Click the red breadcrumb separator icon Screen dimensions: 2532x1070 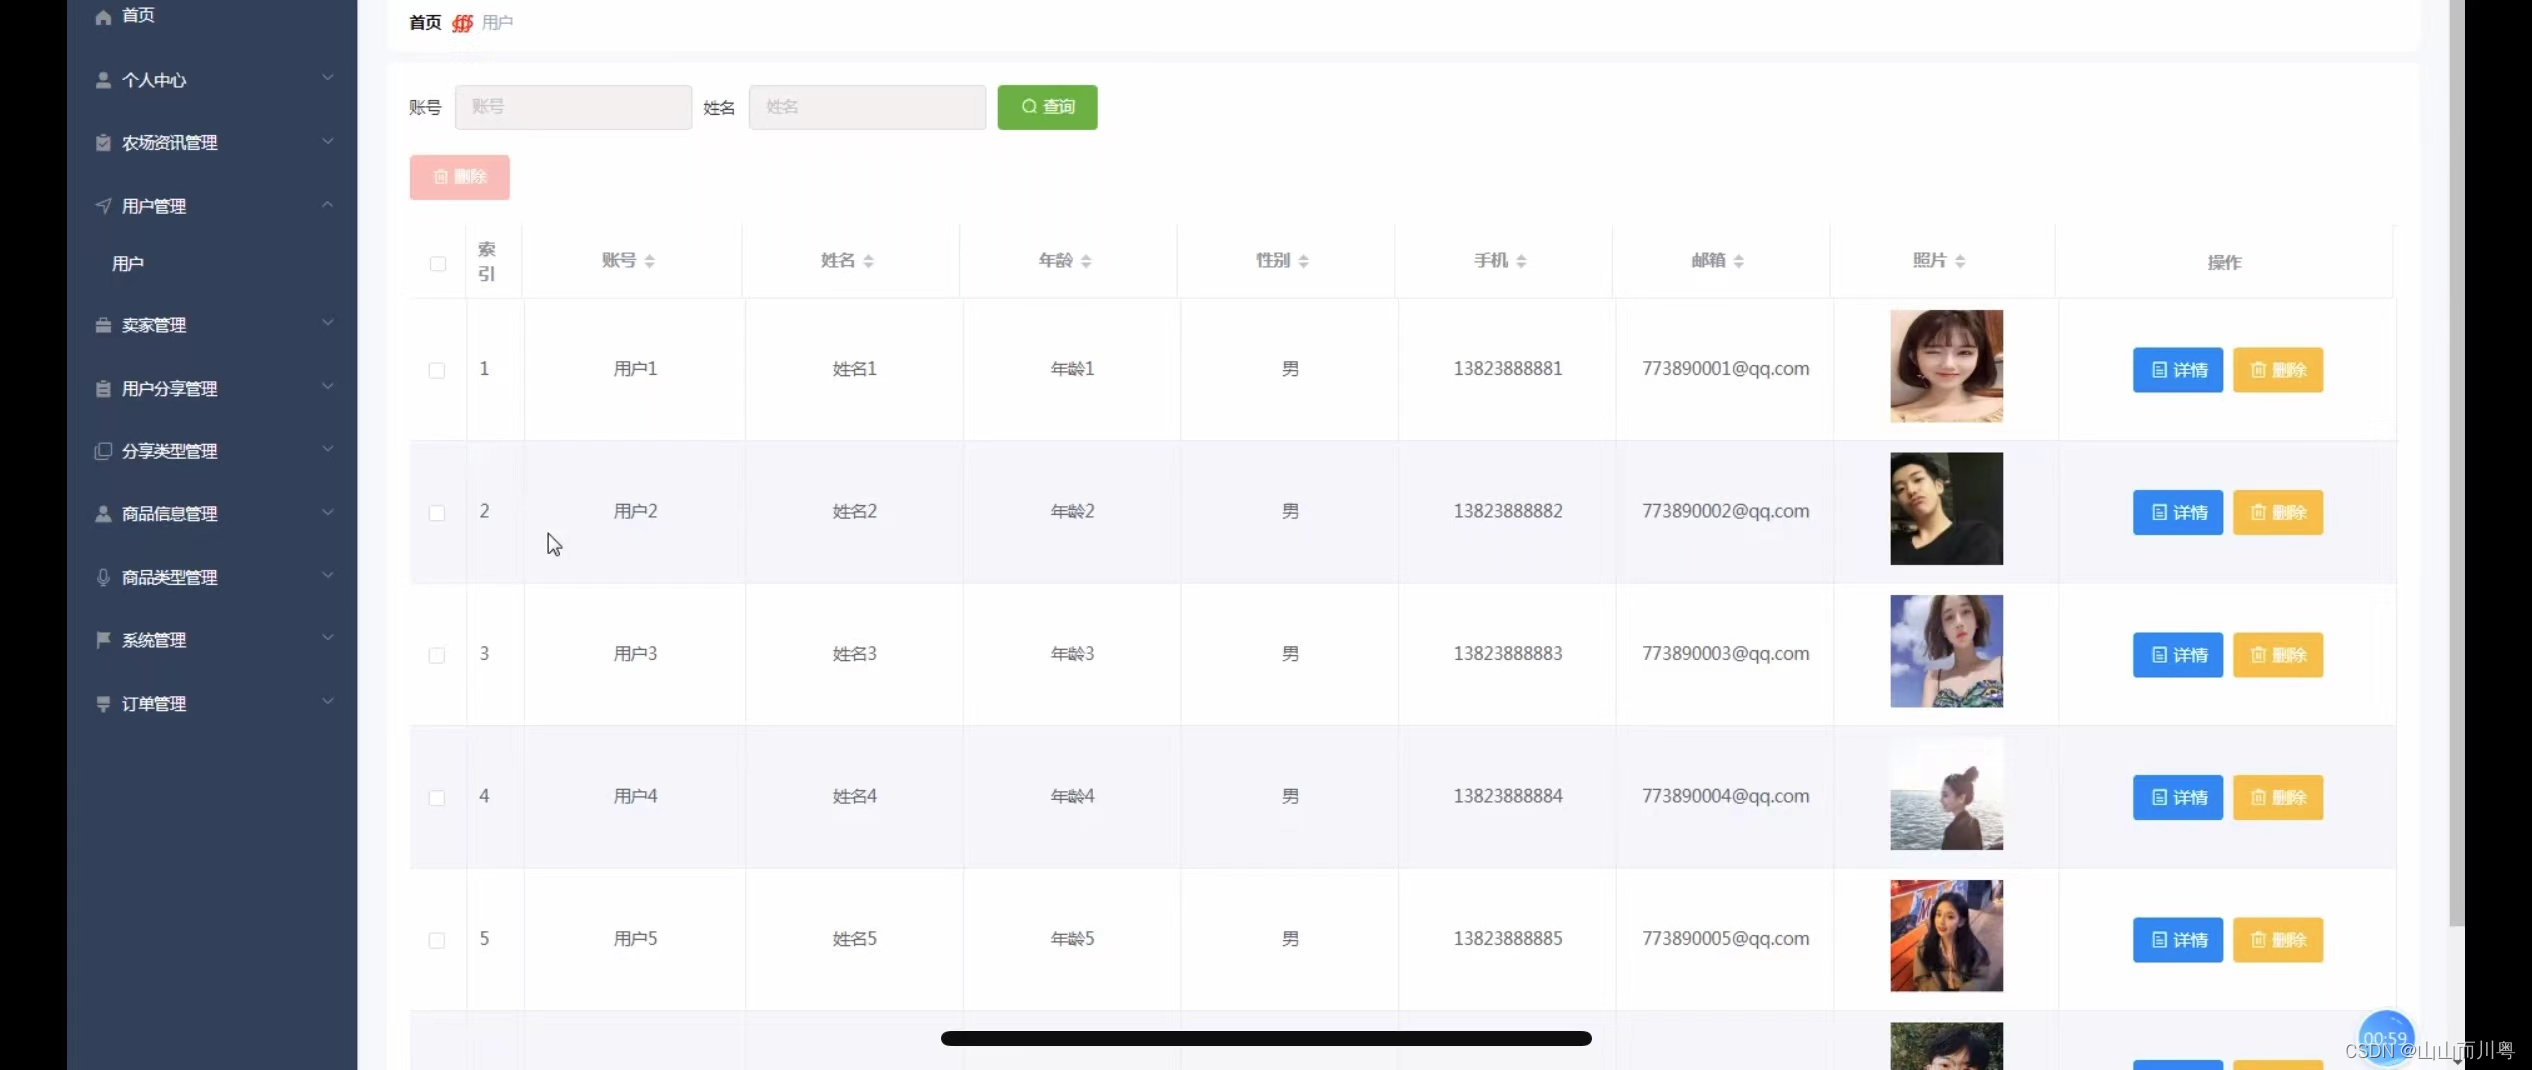(462, 23)
